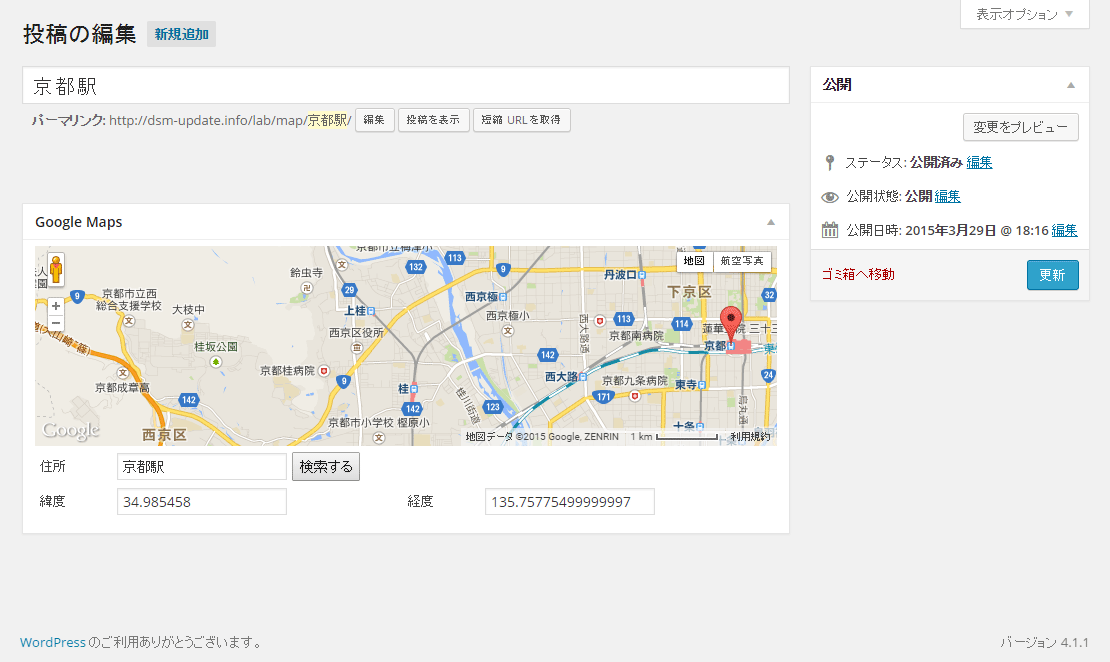Focus the 緯度 latitude input field
This screenshot has height=662, width=1110.
202,502
